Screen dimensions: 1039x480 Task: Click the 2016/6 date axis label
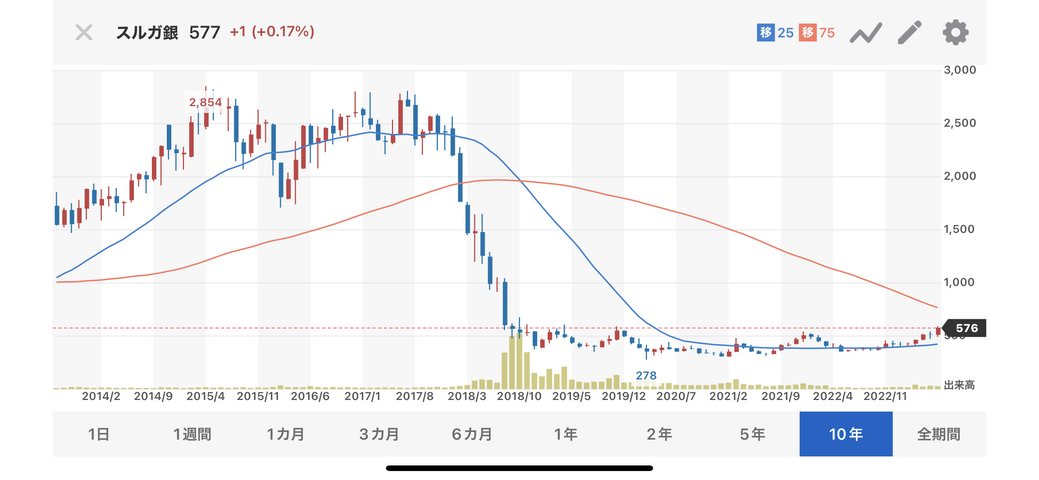click(309, 396)
